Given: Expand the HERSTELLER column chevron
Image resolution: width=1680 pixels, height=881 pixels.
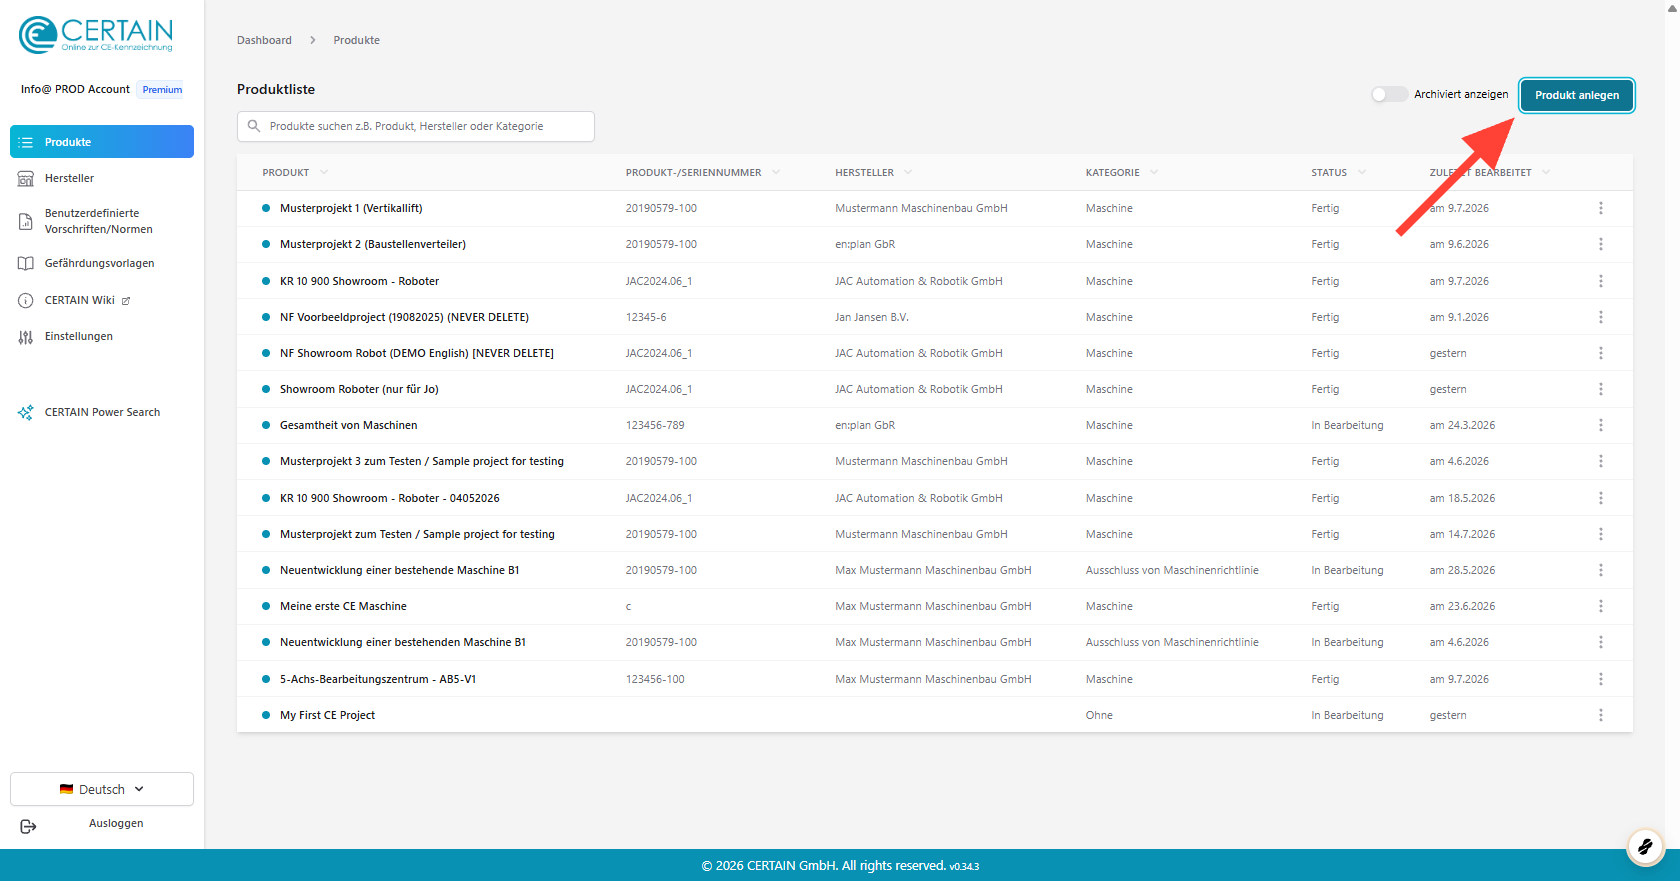Looking at the screenshot, I should (x=908, y=172).
